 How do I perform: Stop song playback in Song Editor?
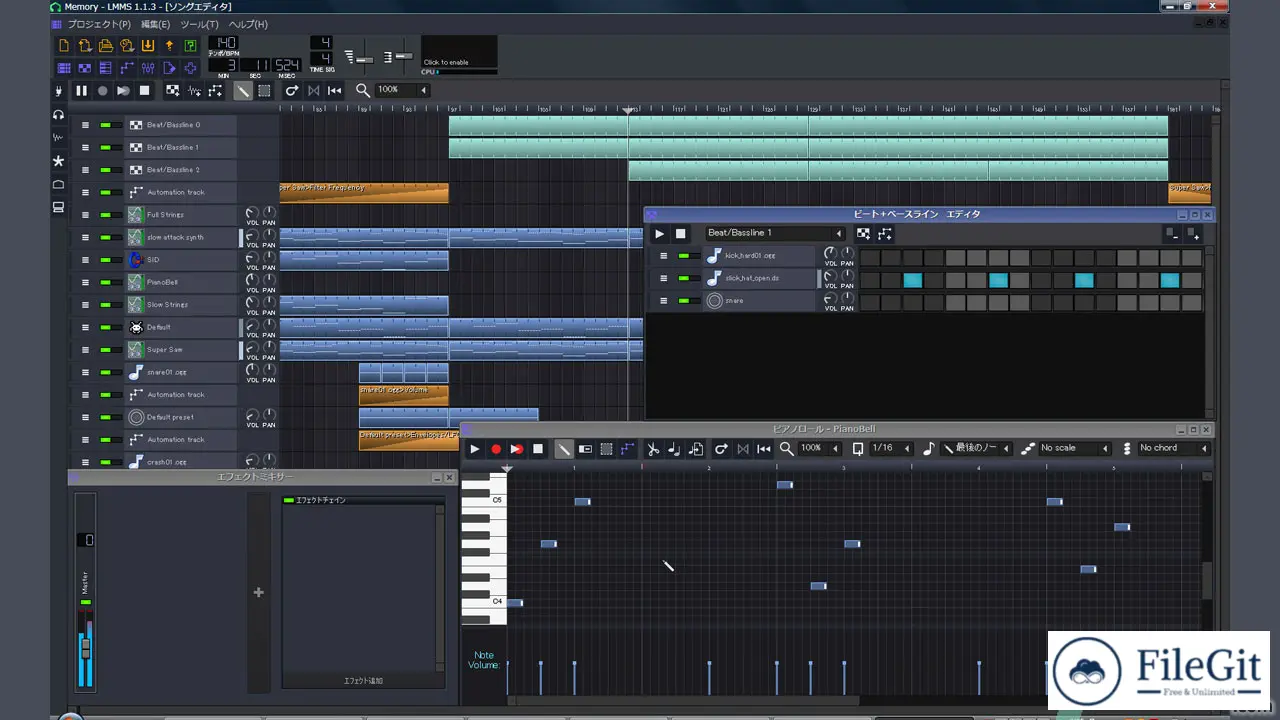coord(144,90)
